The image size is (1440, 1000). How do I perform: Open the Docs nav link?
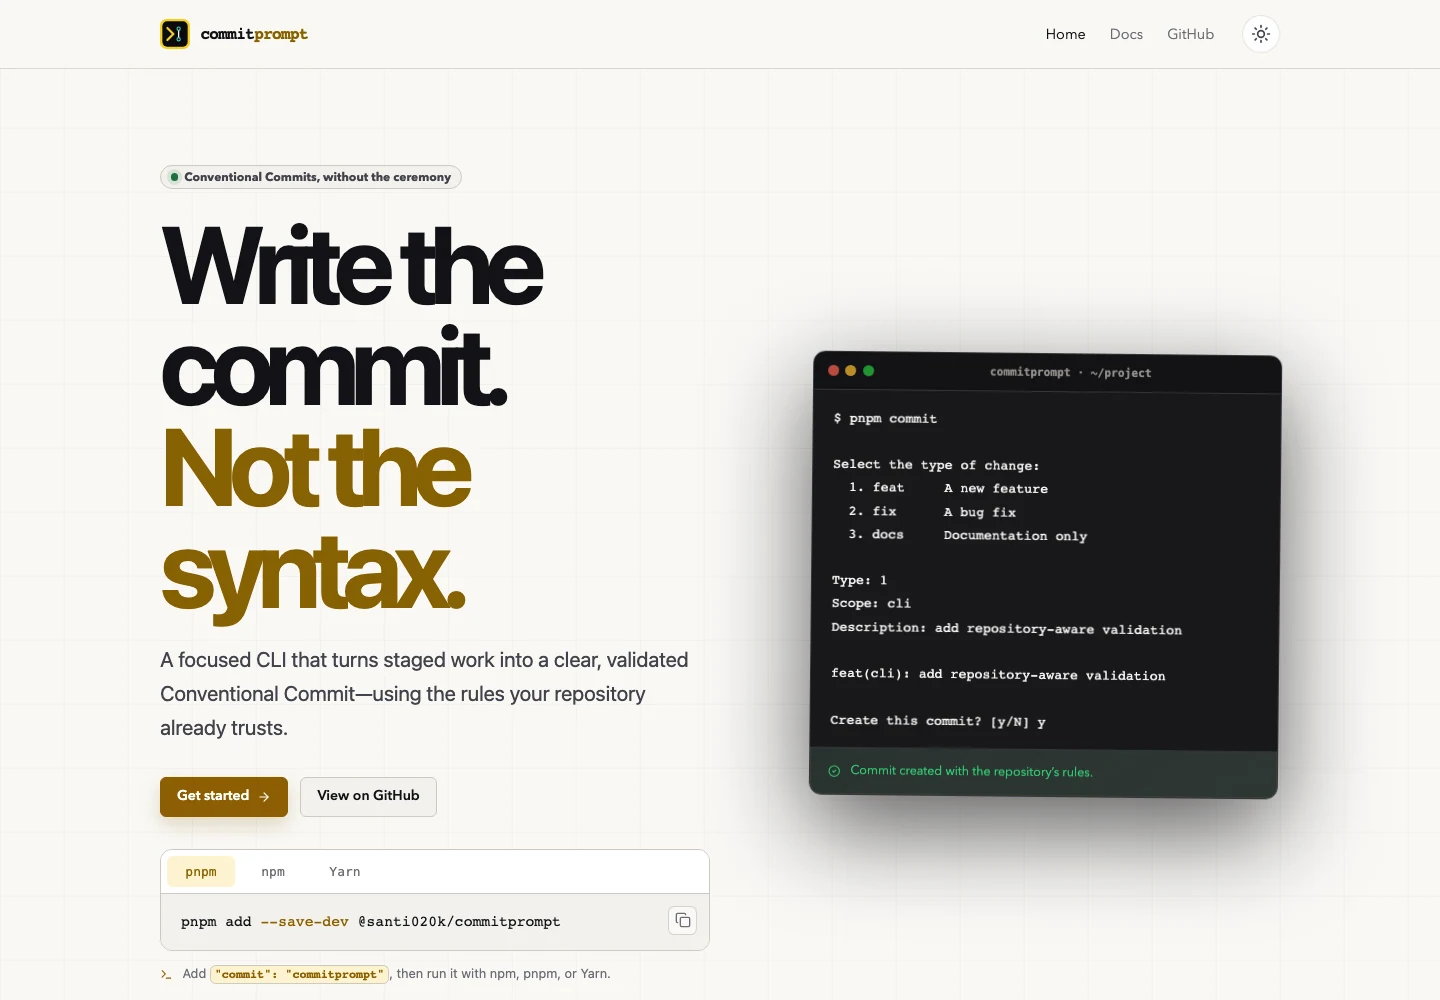[x=1126, y=34]
